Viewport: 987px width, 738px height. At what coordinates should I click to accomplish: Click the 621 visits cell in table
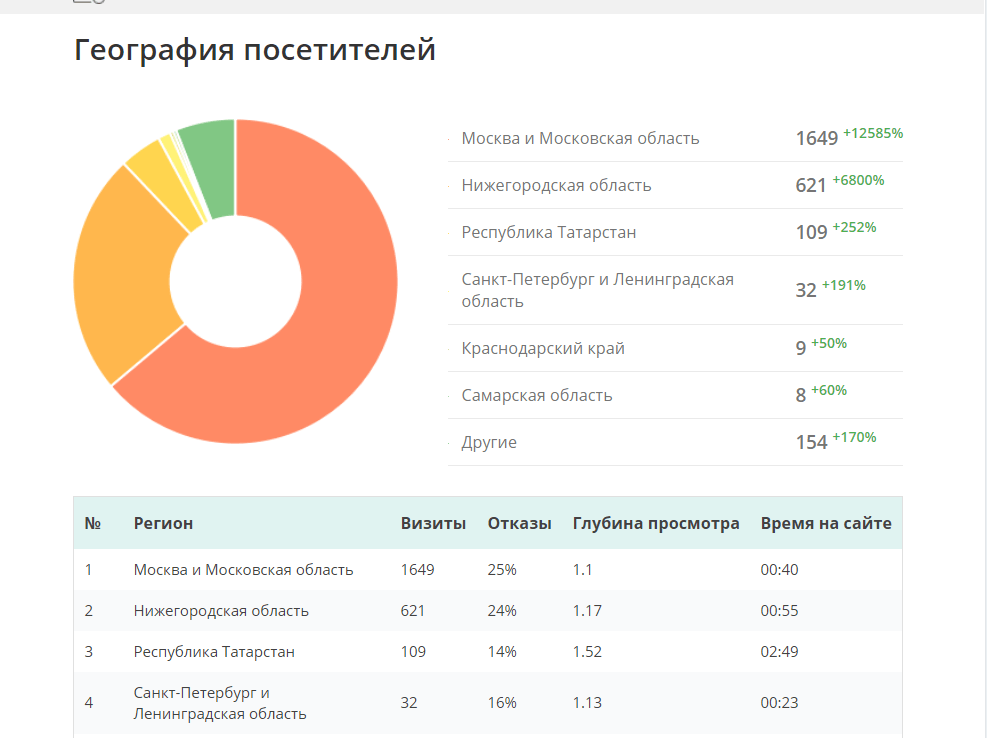(412, 611)
